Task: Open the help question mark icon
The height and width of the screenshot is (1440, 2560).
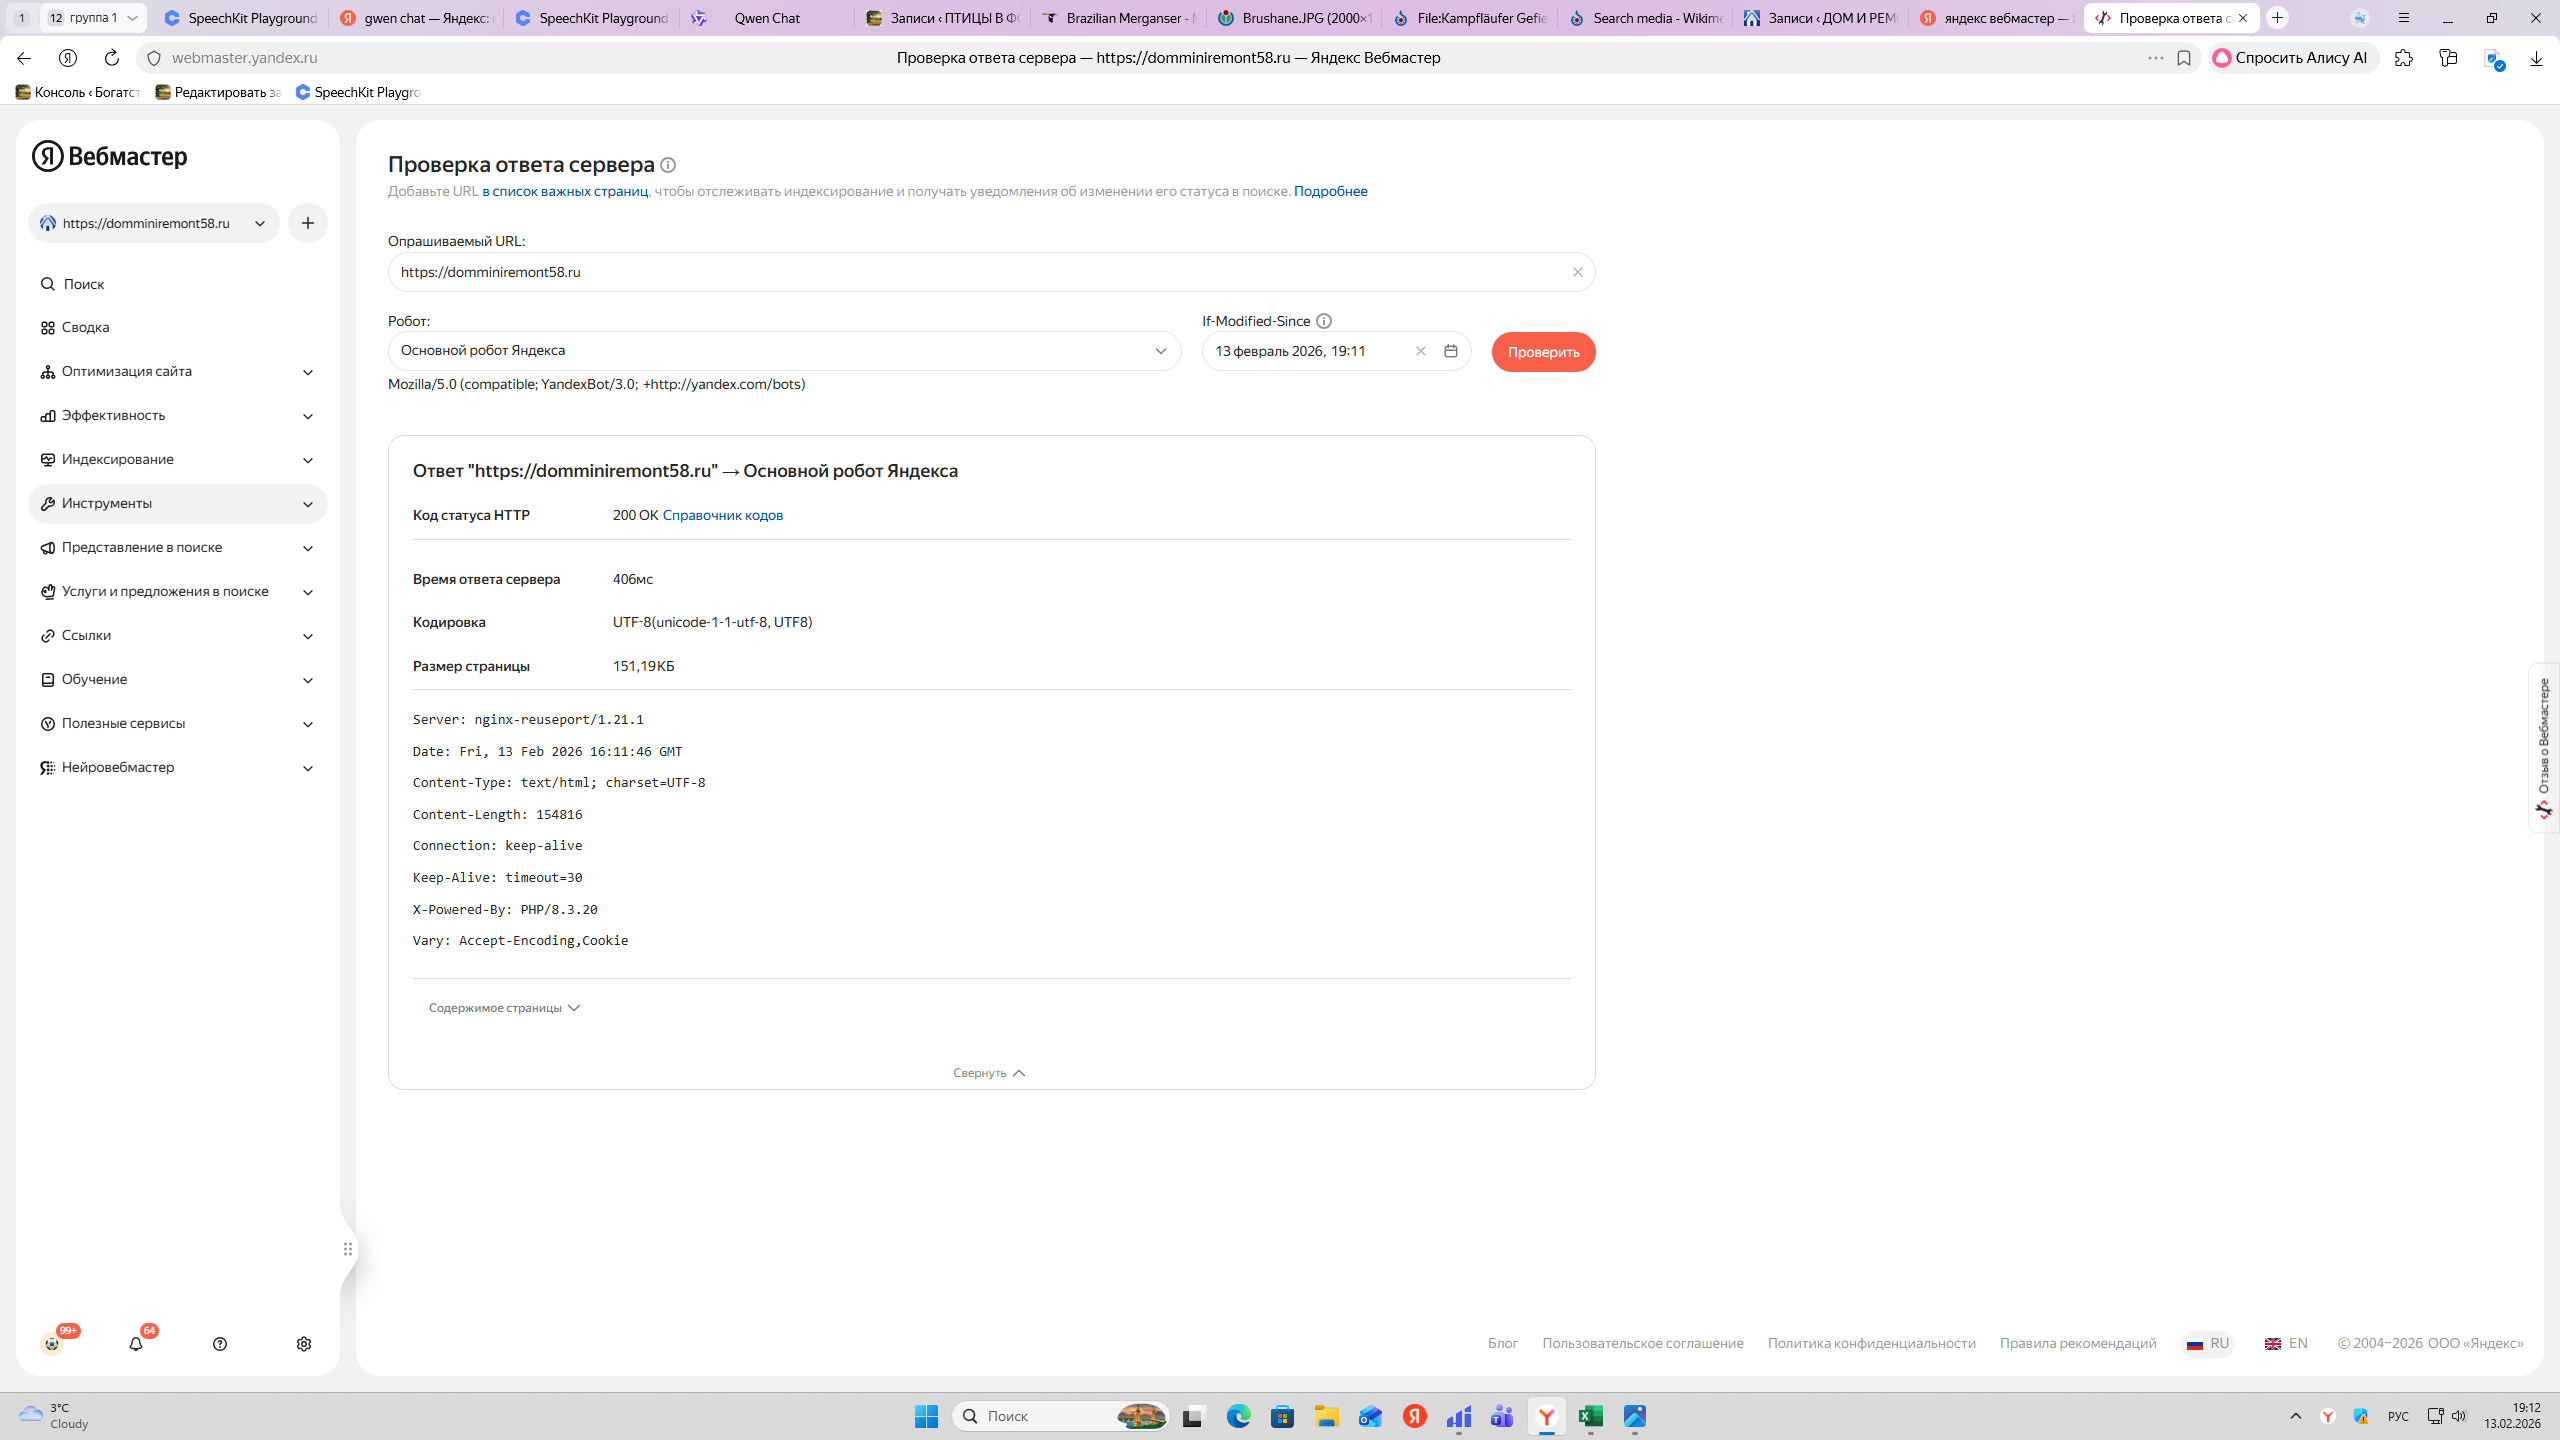Action: pos(220,1344)
